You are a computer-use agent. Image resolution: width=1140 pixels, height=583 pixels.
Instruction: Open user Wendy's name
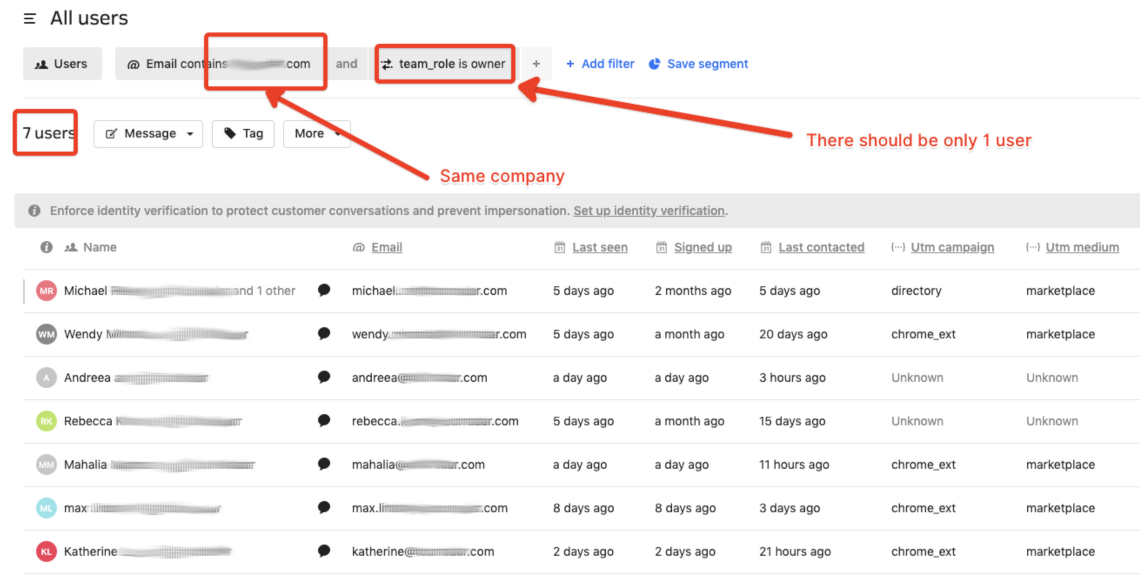click(x=156, y=334)
